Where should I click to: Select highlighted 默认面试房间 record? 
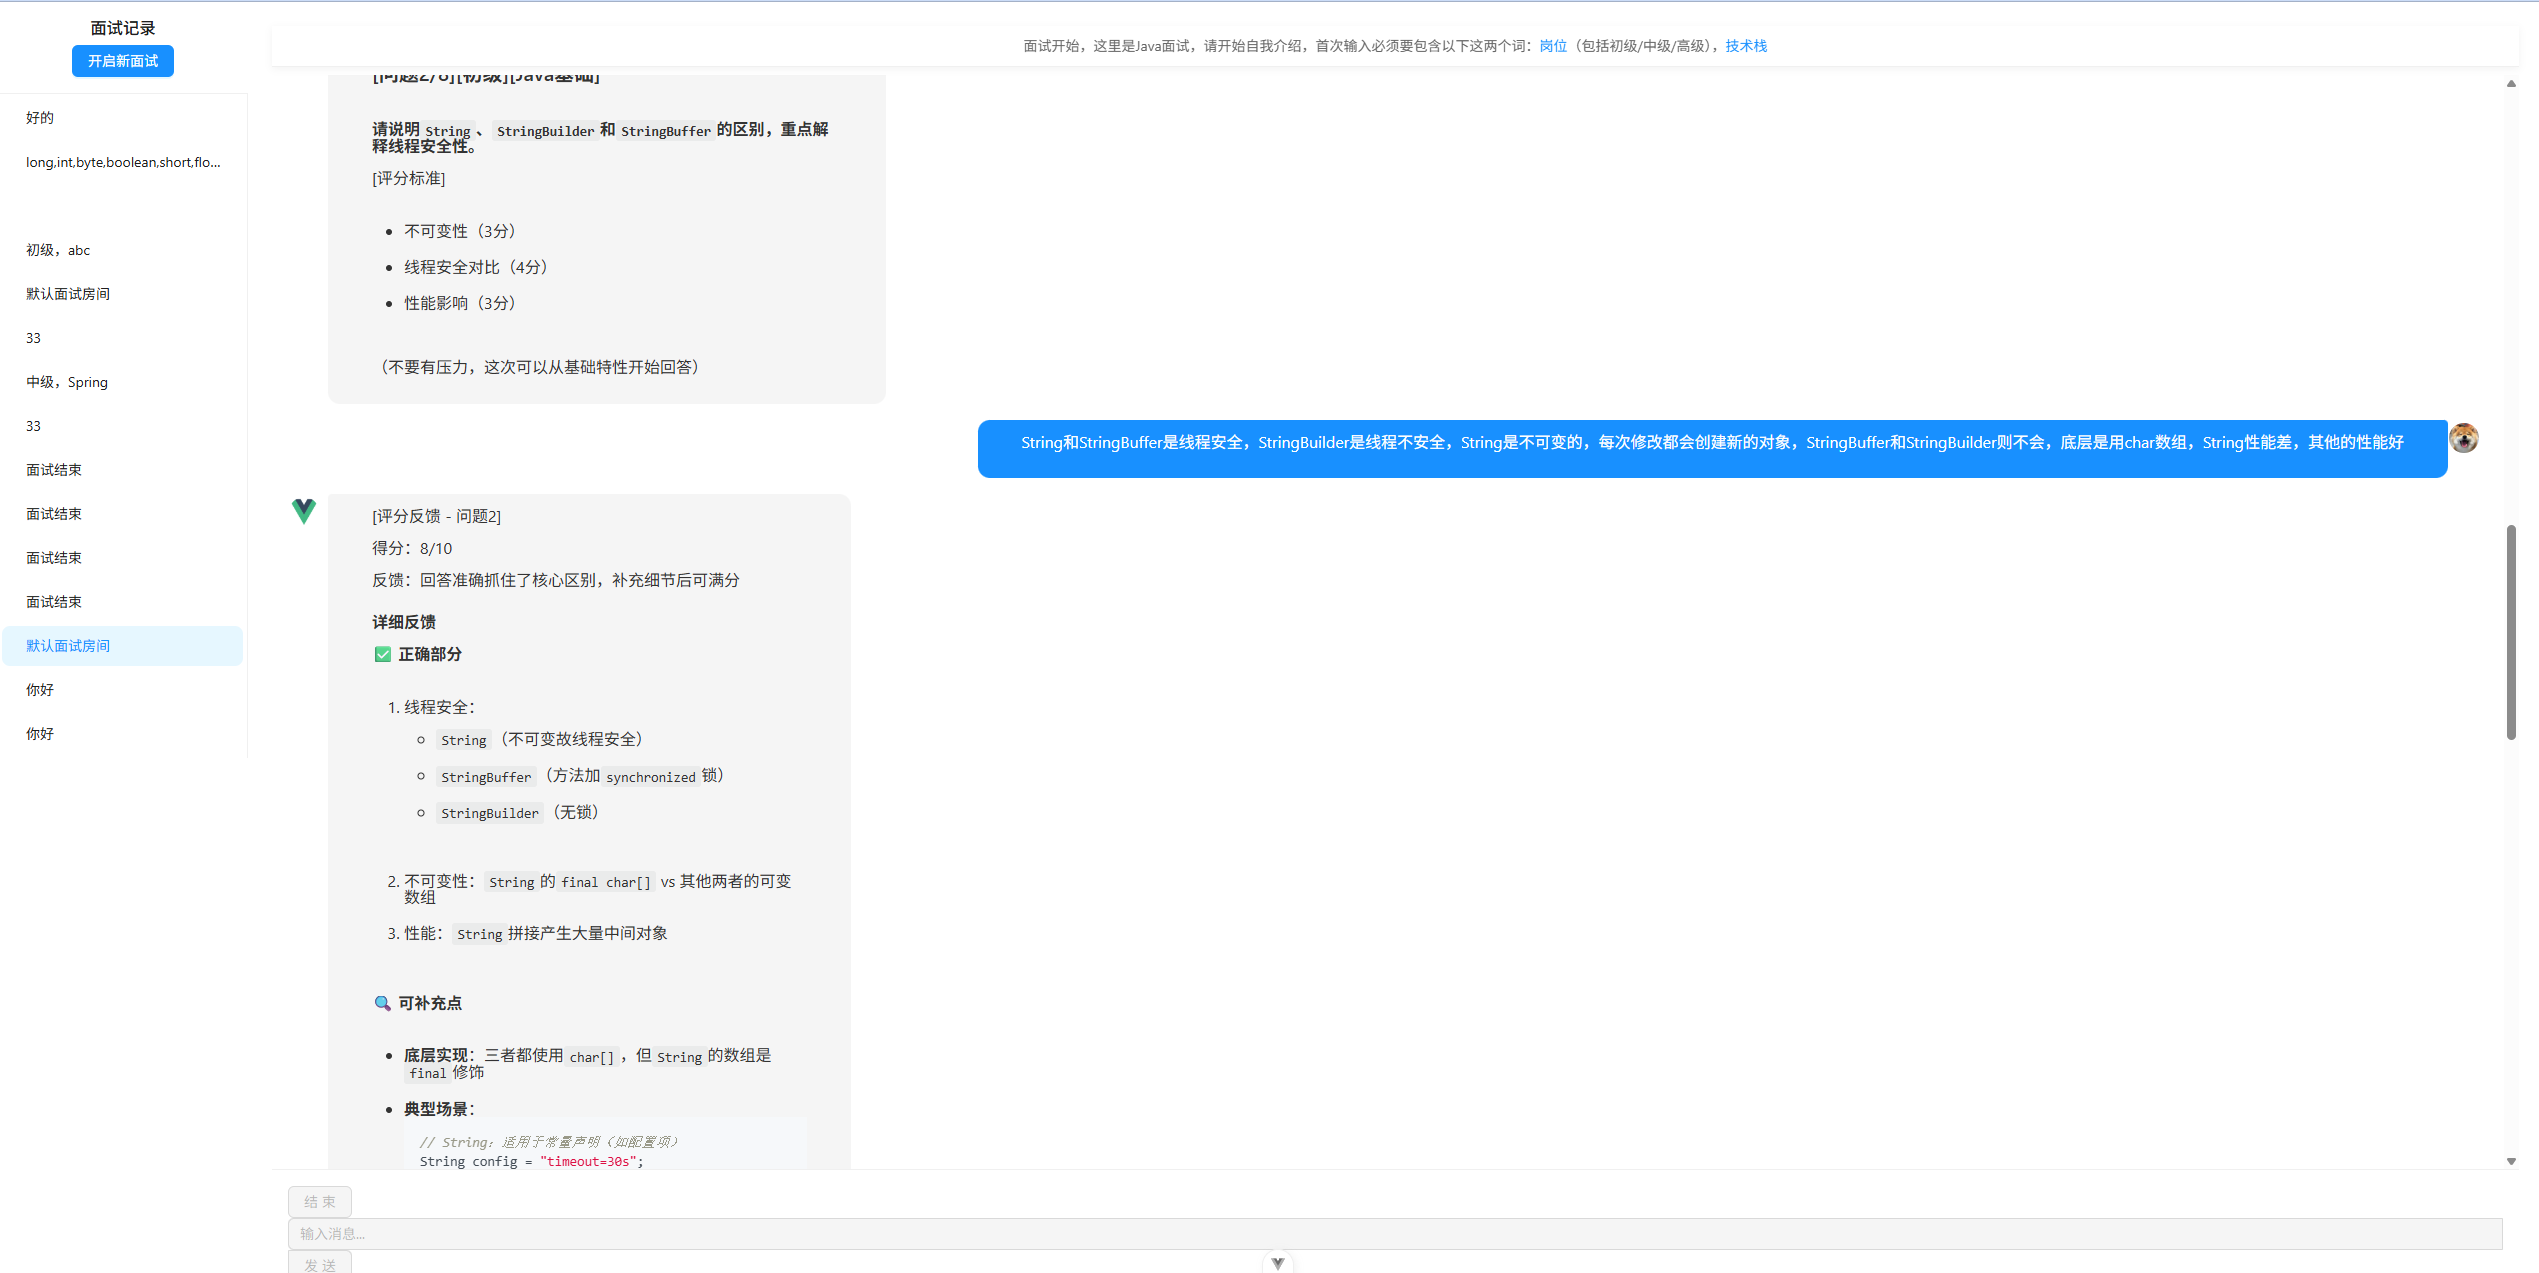122,646
